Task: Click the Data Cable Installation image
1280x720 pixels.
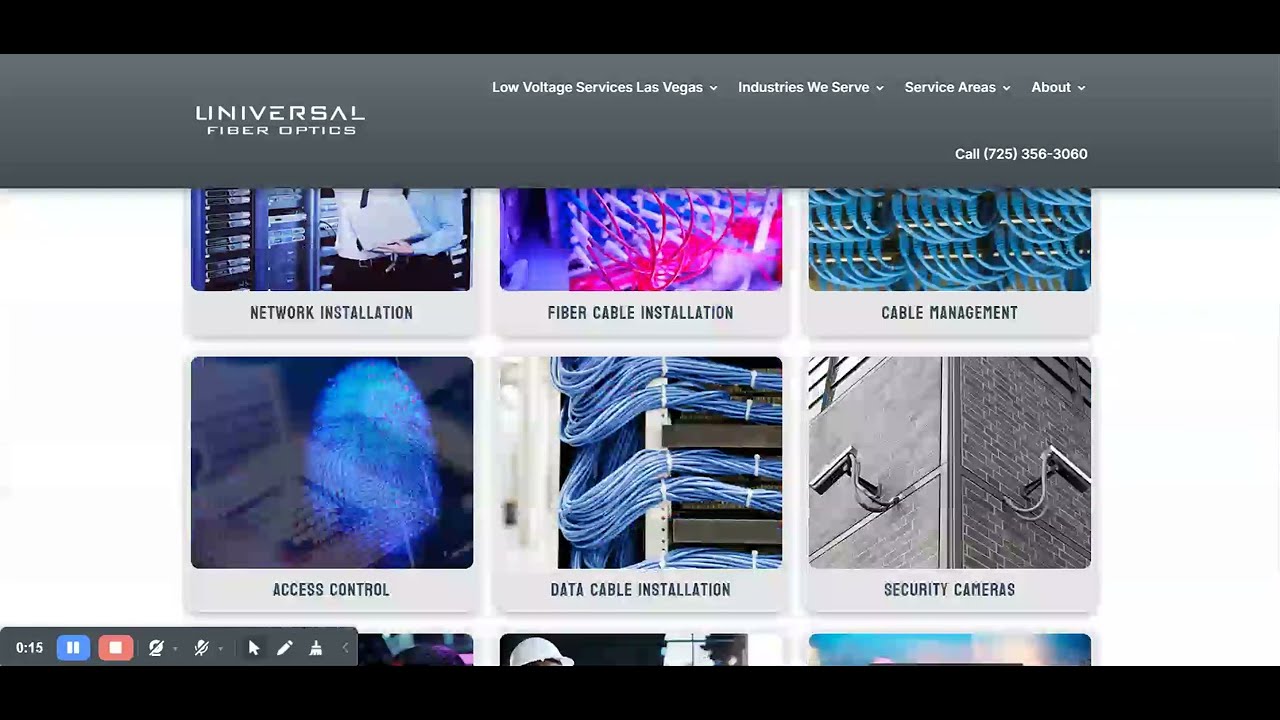Action: [641, 462]
